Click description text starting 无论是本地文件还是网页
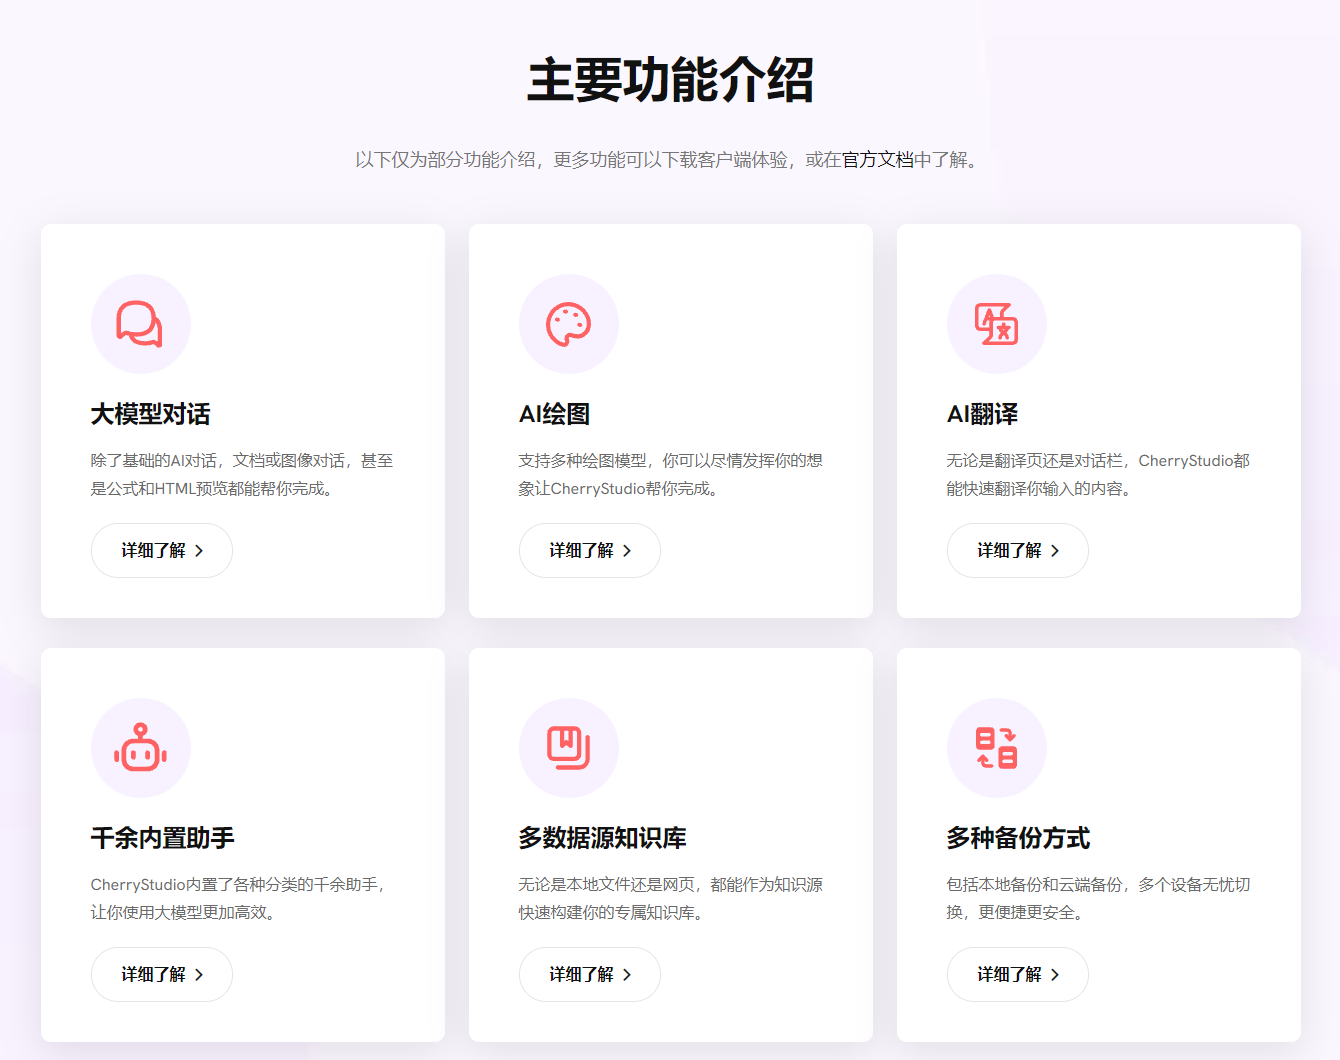Viewport: 1340px width, 1060px height. tap(670, 898)
